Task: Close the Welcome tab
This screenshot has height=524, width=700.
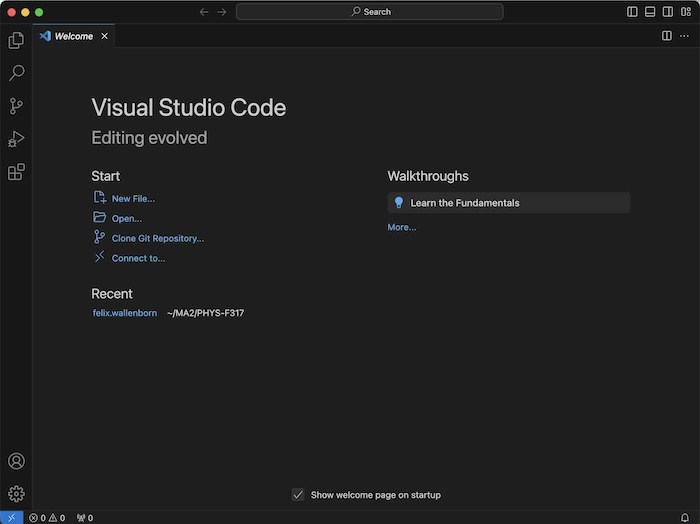Action: click(104, 36)
